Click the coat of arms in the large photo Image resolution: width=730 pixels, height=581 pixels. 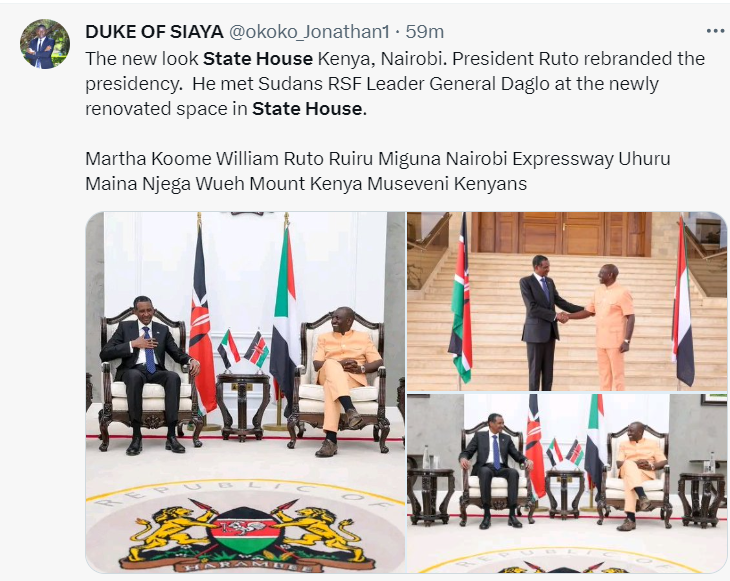(x=244, y=529)
